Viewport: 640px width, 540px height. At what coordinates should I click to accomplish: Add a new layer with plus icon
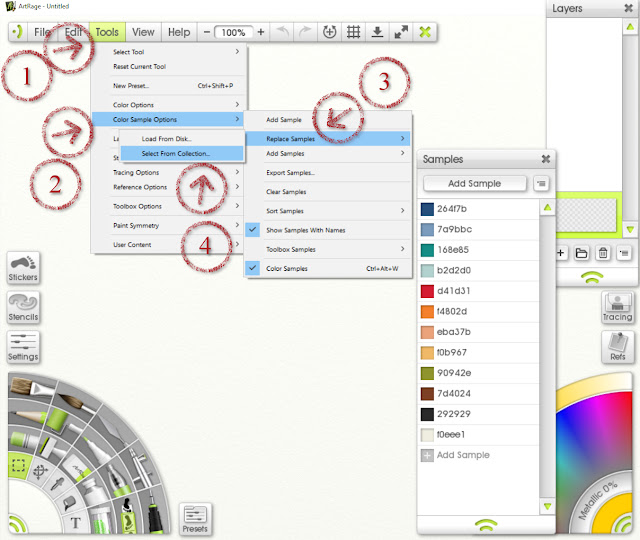[561, 253]
